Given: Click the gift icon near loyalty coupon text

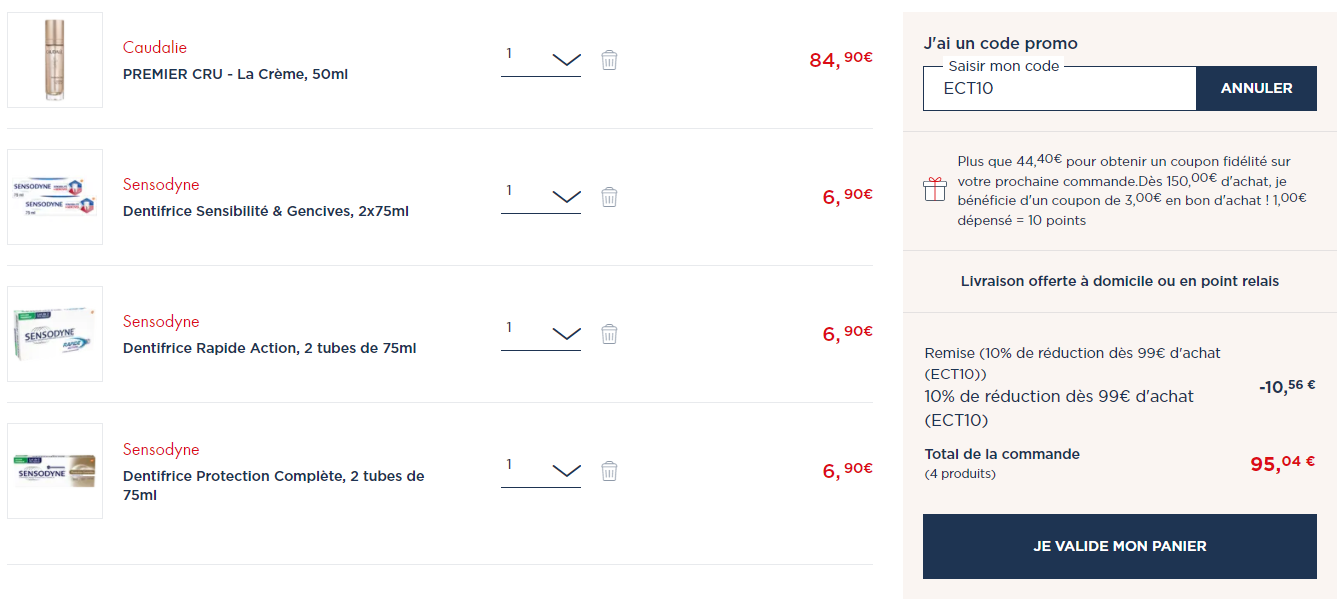Looking at the screenshot, I should point(934,190).
